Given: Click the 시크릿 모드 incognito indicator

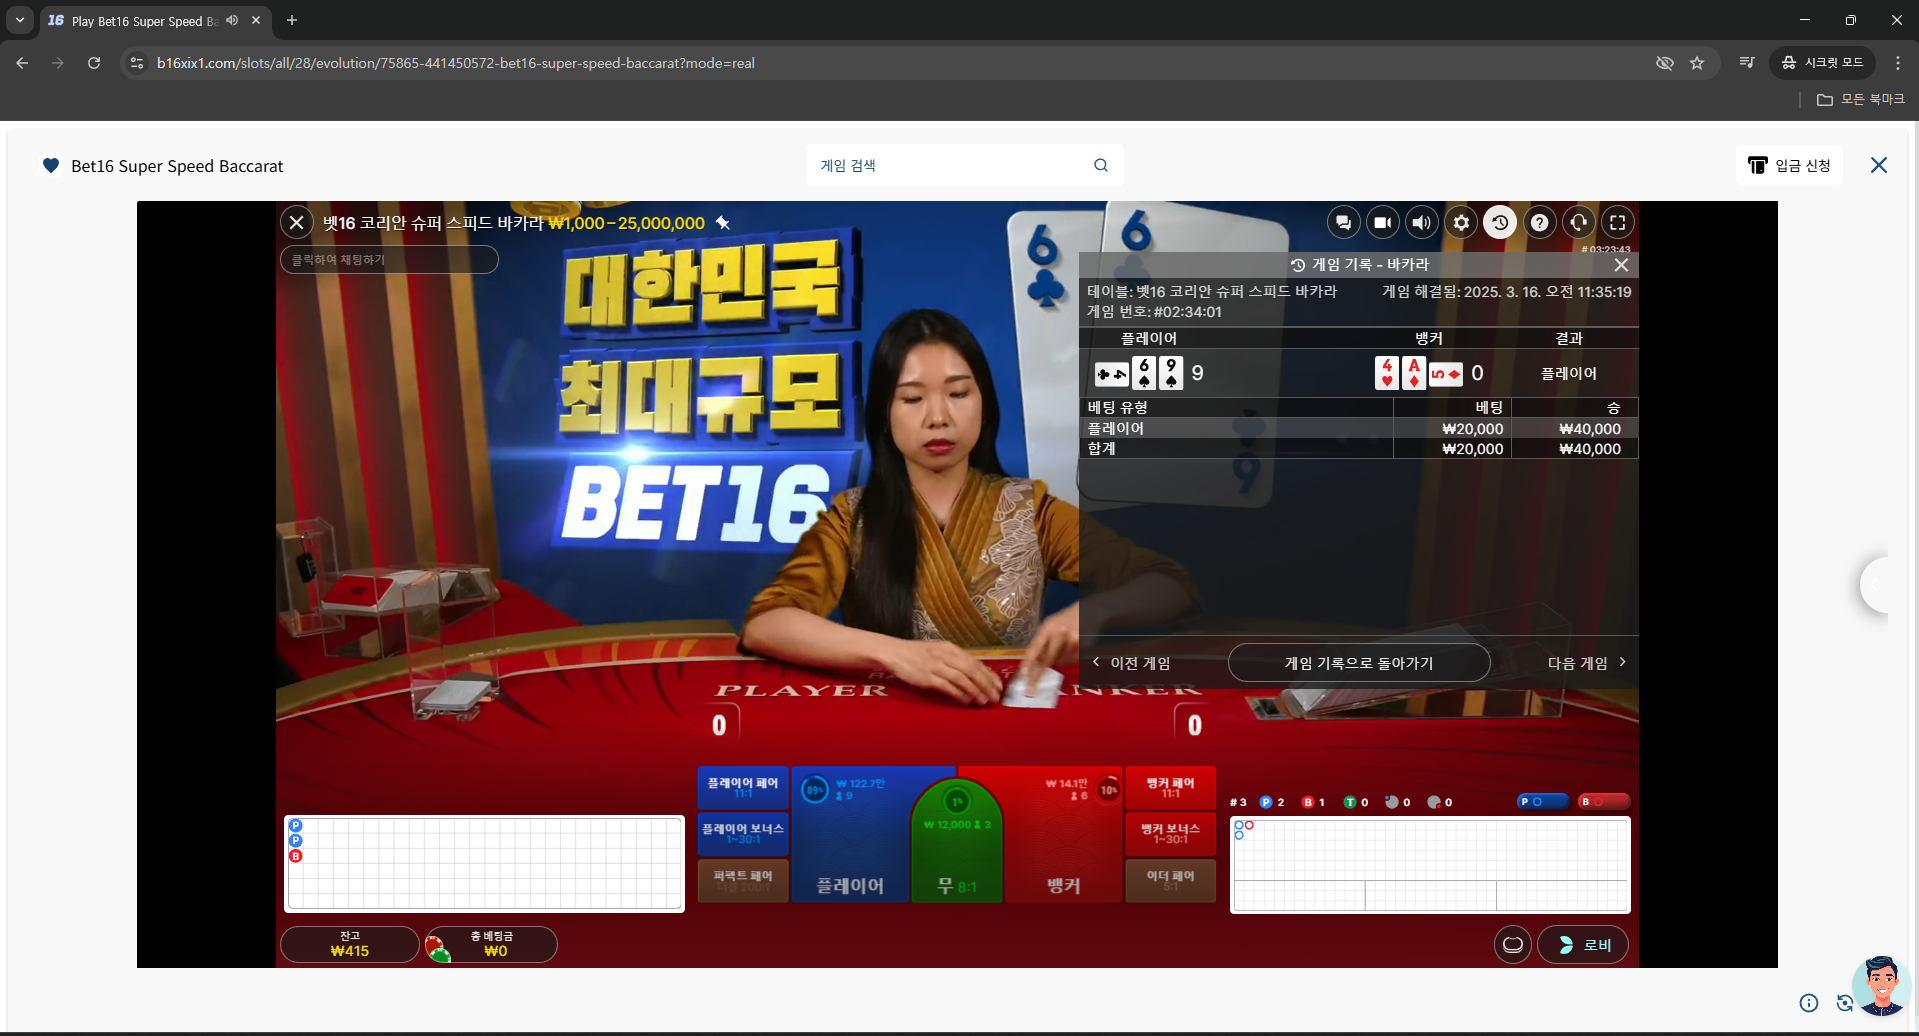Looking at the screenshot, I should click(x=1823, y=63).
